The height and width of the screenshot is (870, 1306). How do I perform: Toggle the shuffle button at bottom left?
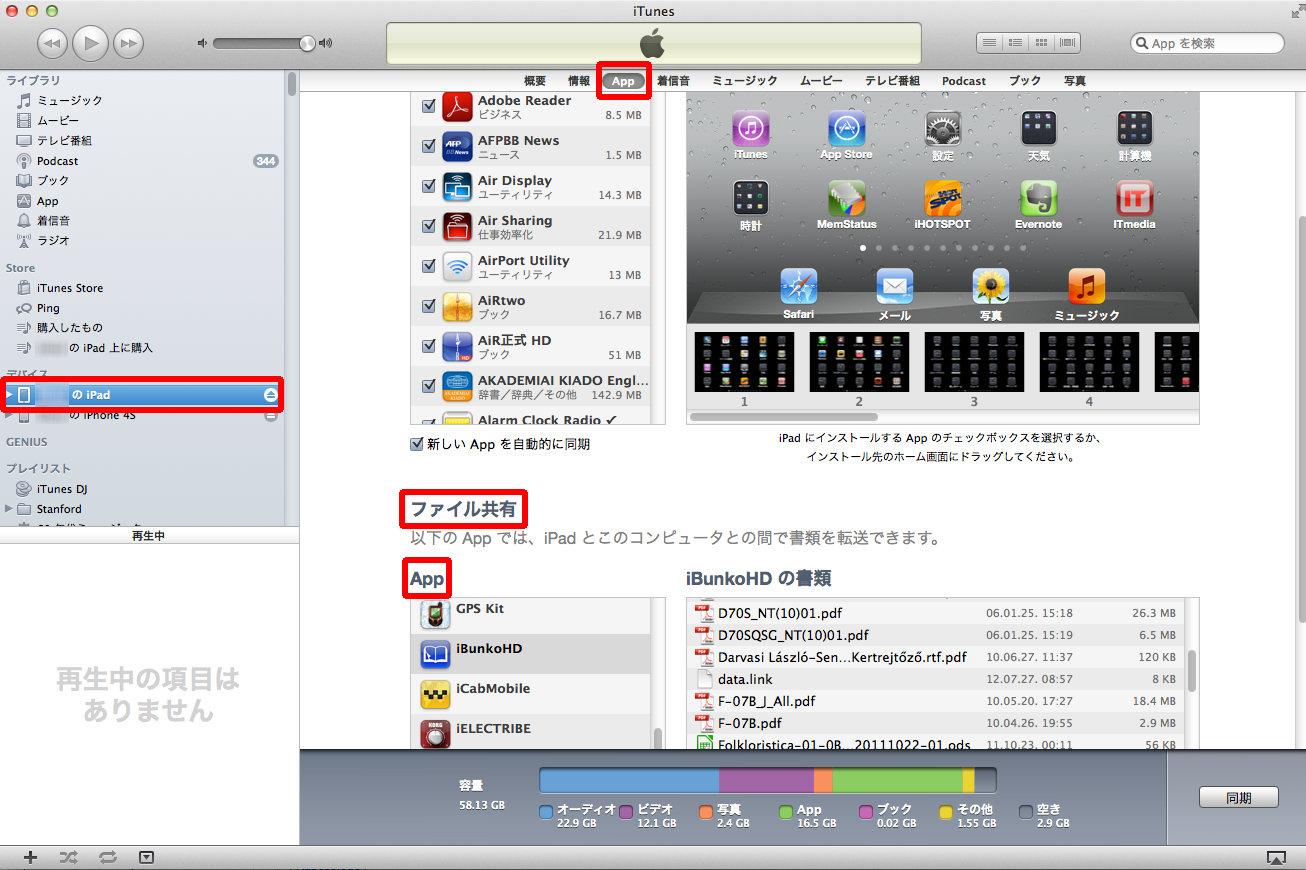68,857
